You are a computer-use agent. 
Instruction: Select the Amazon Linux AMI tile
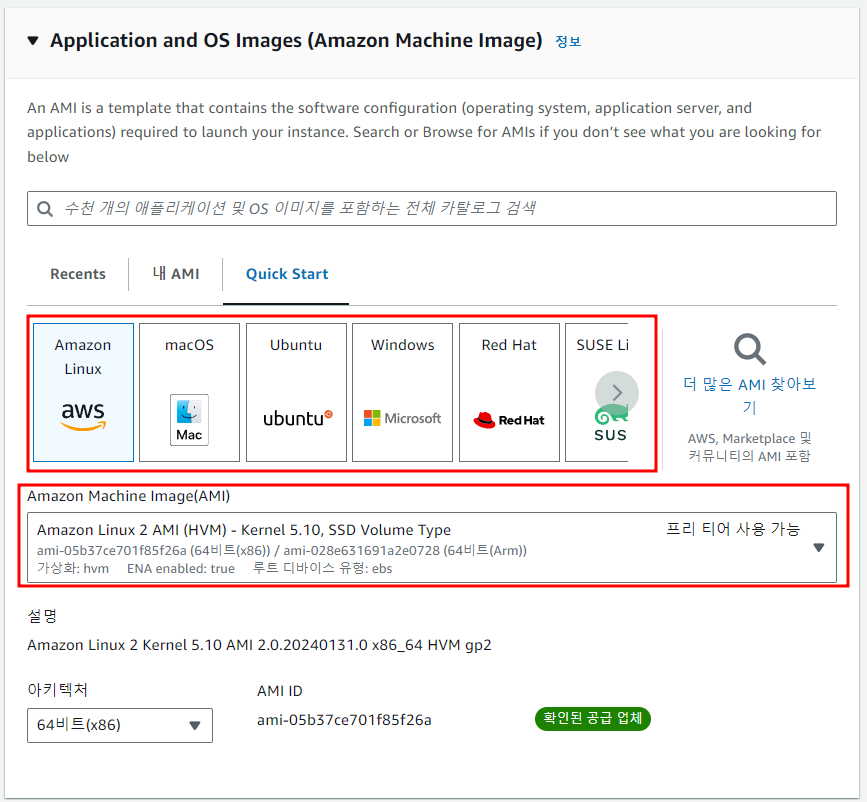click(x=83, y=392)
